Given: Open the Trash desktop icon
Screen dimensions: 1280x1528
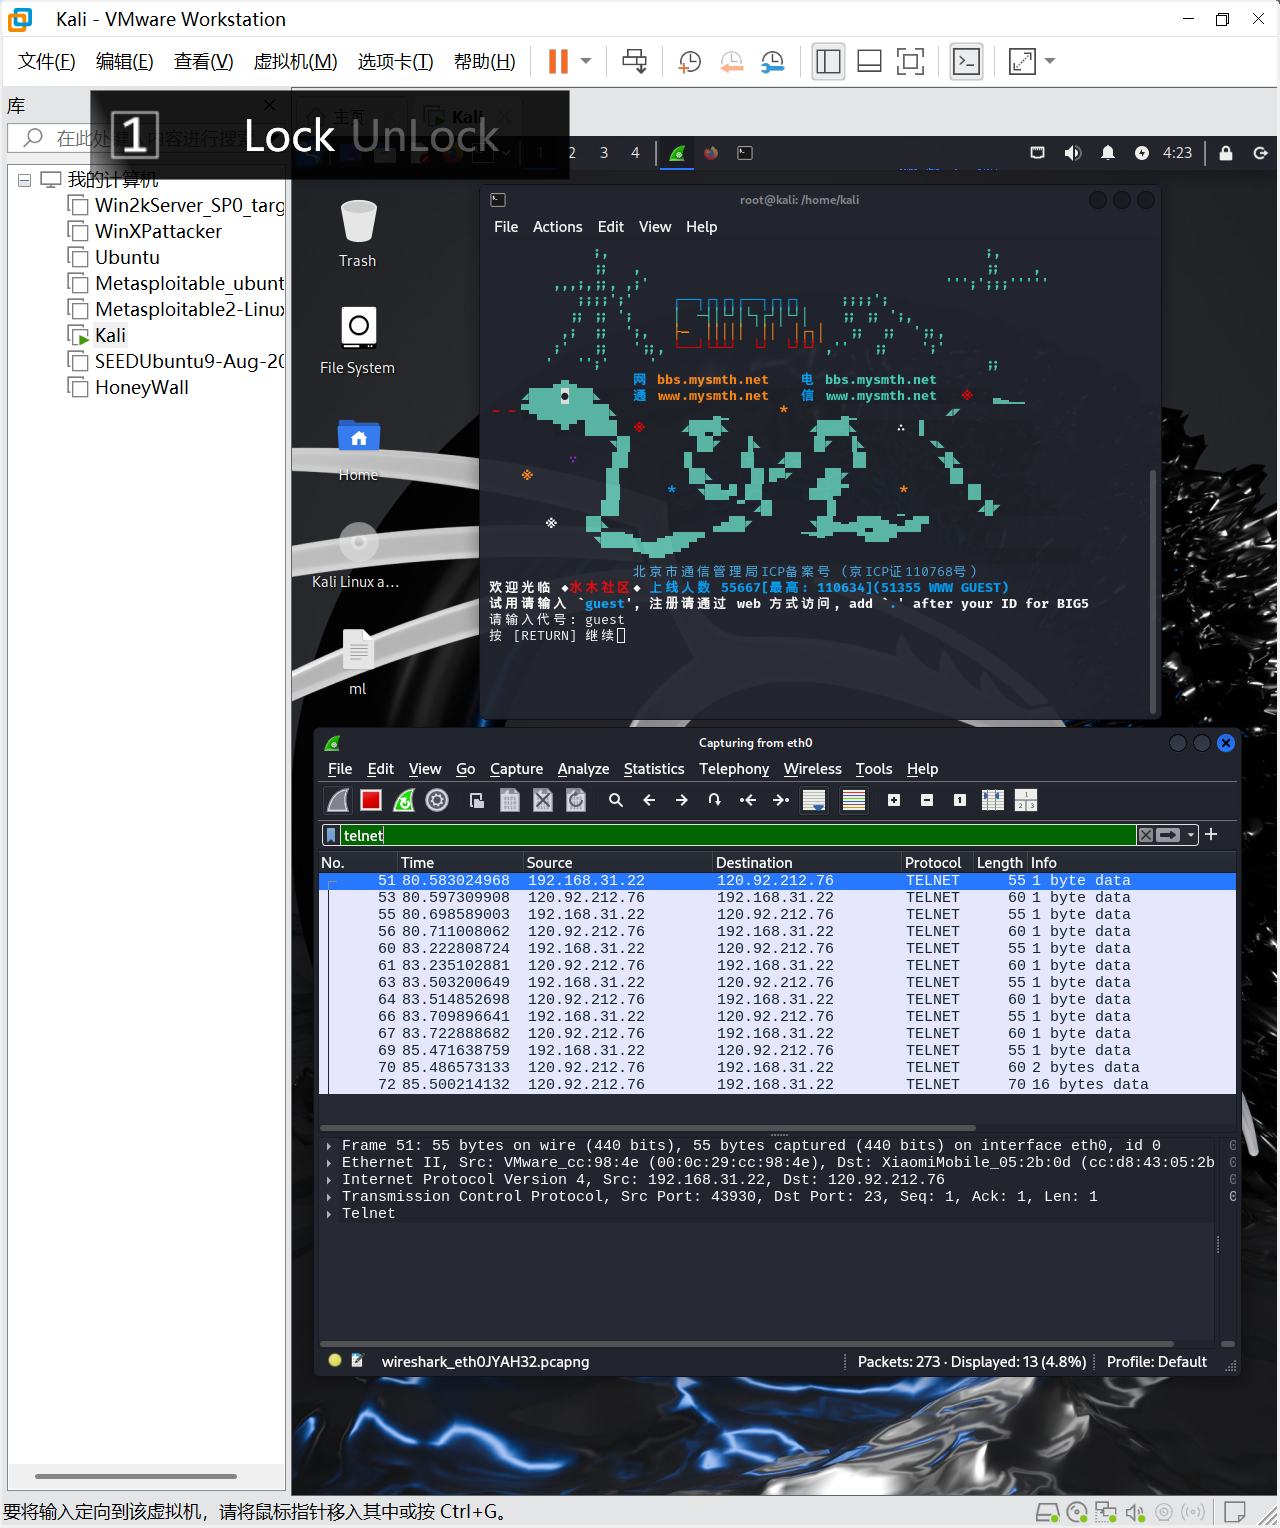Looking at the screenshot, I should [357, 234].
